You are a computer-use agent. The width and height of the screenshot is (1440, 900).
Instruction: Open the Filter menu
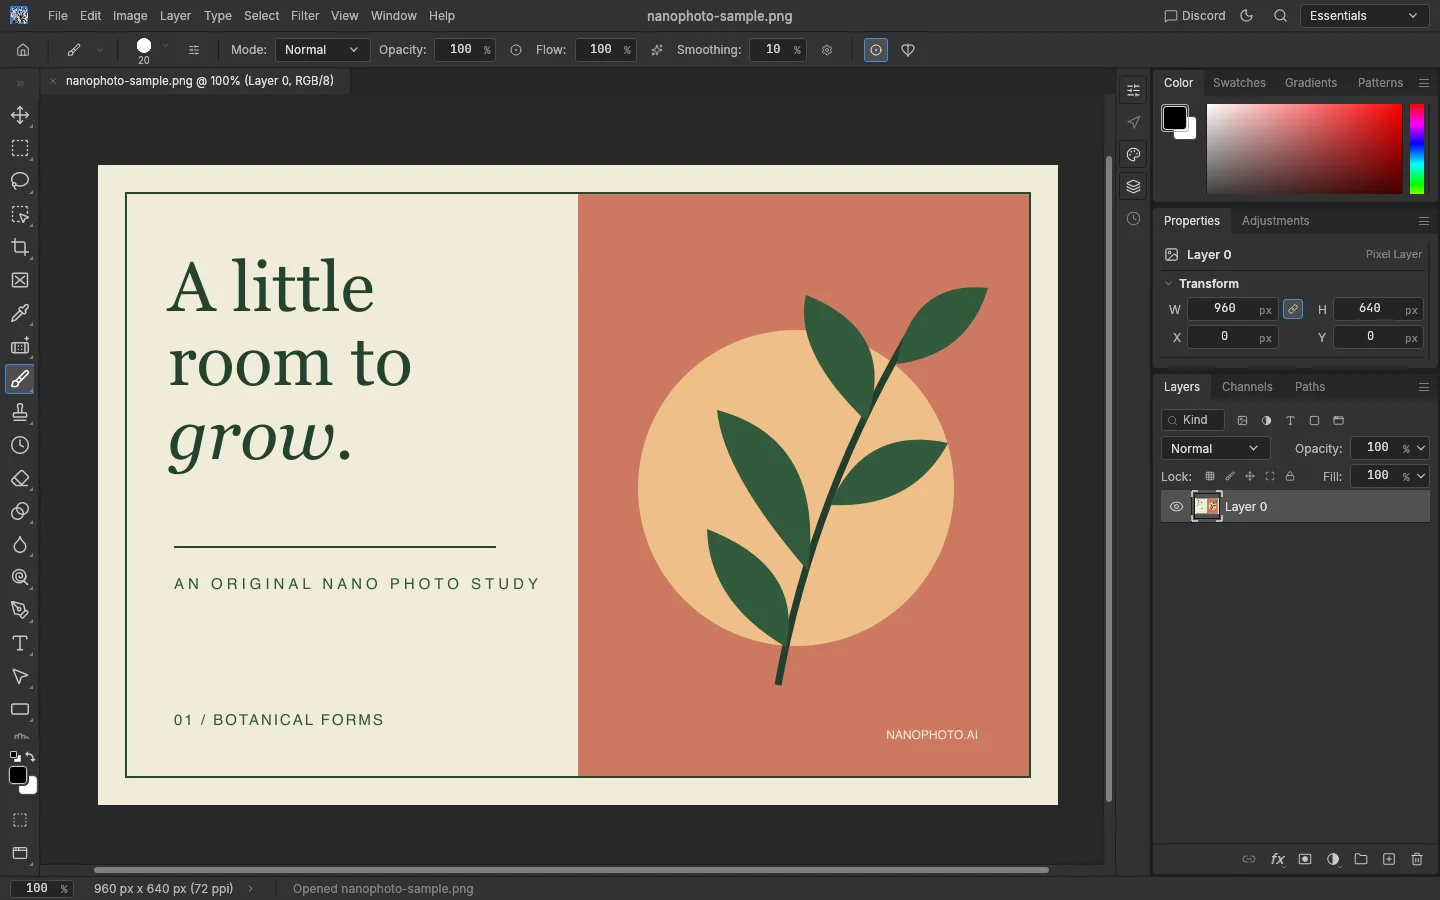click(x=305, y=16)
